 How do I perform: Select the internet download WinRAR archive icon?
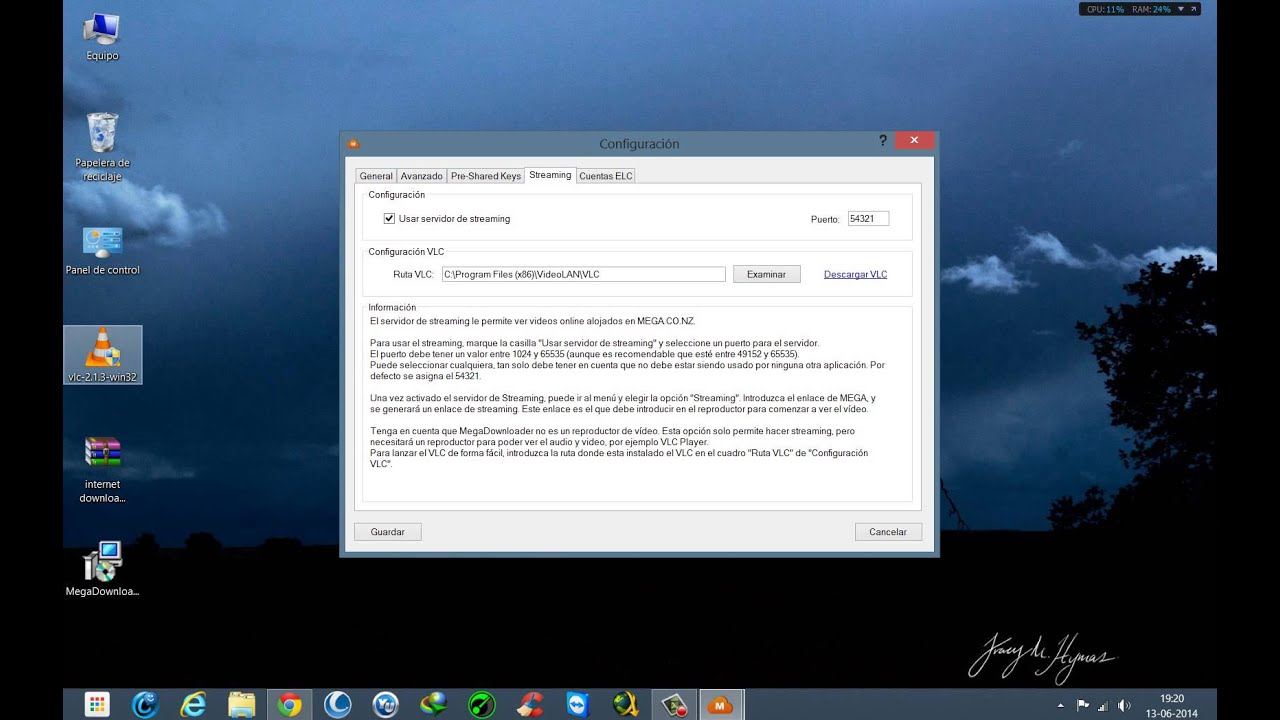pyautogui.click(x=102, y=469)
